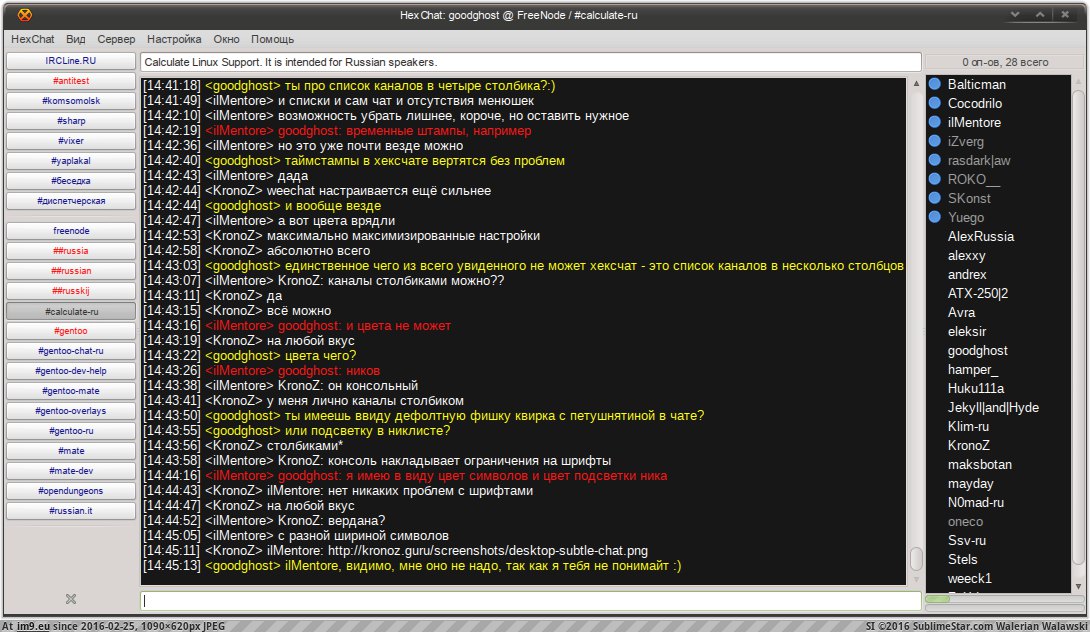Switch to the #vixer channel

[x=71, y=140]
